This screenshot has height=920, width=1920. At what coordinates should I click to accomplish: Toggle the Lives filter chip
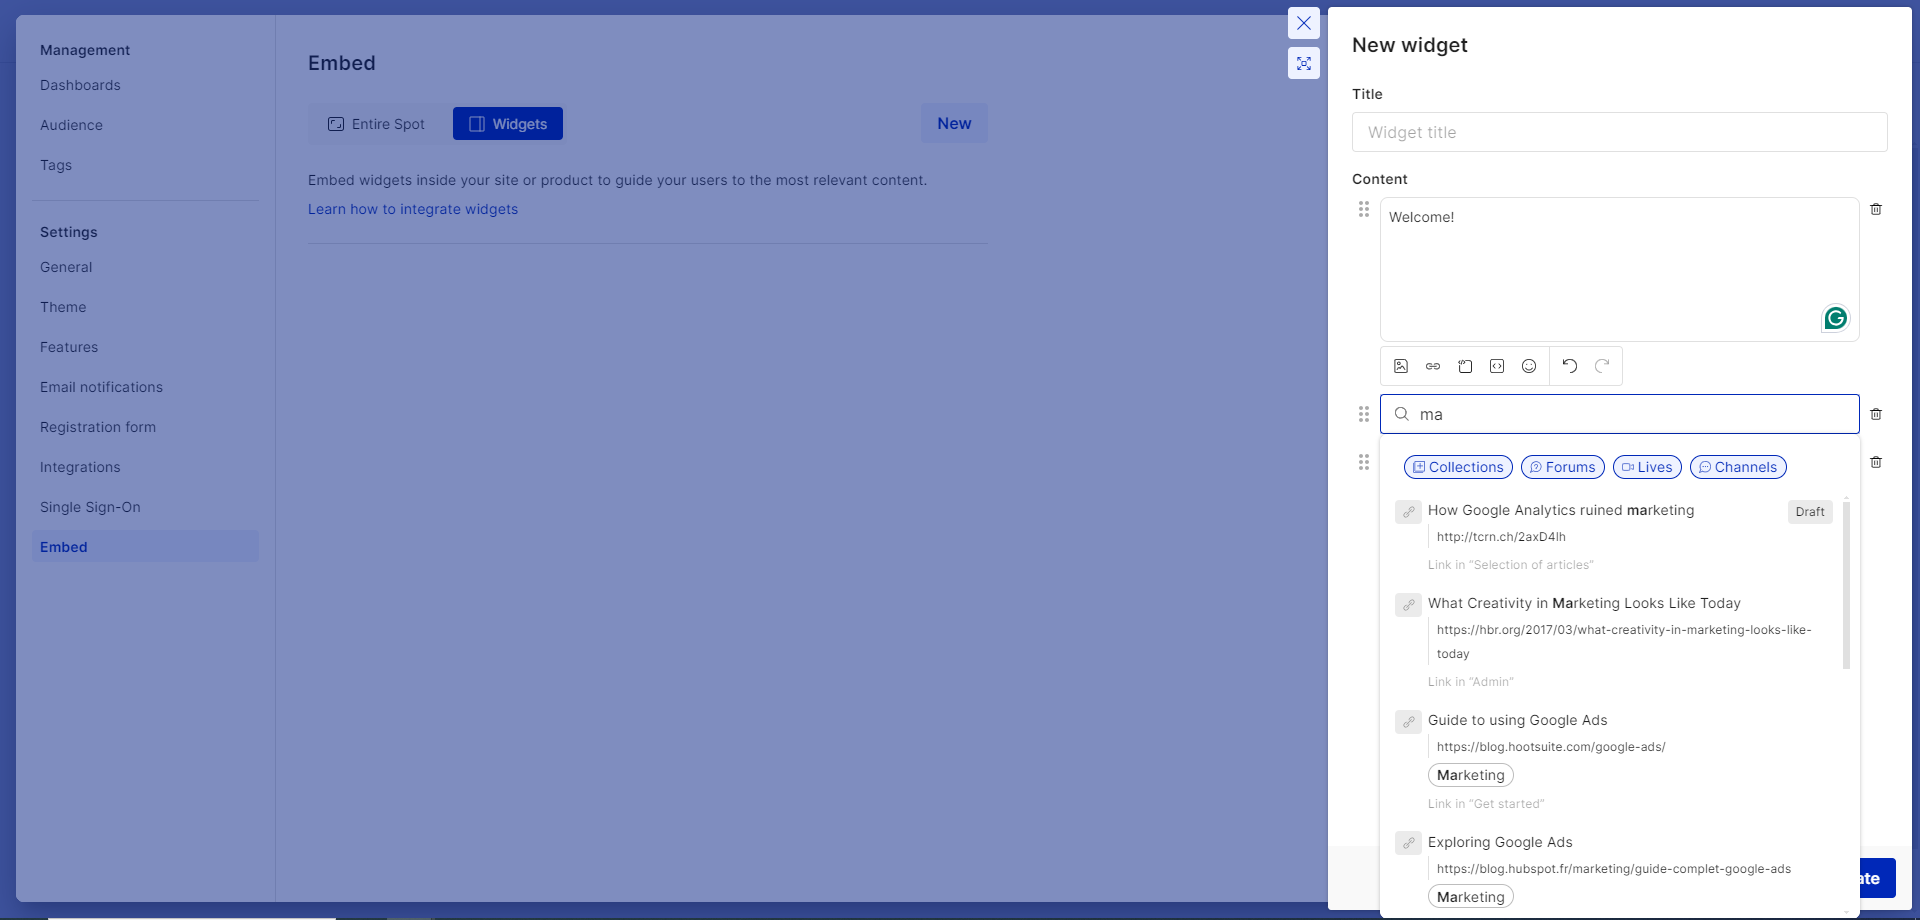[x=1647, y=467]
